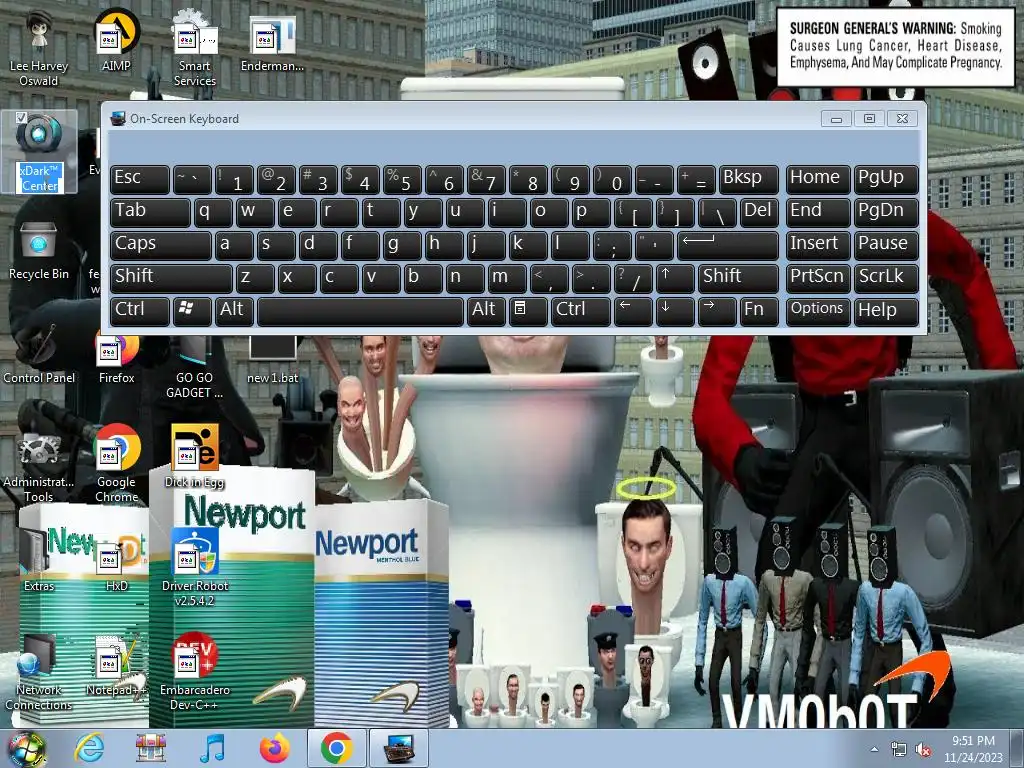
Task: Click the number 5 key
Action: tap(402, 179)
